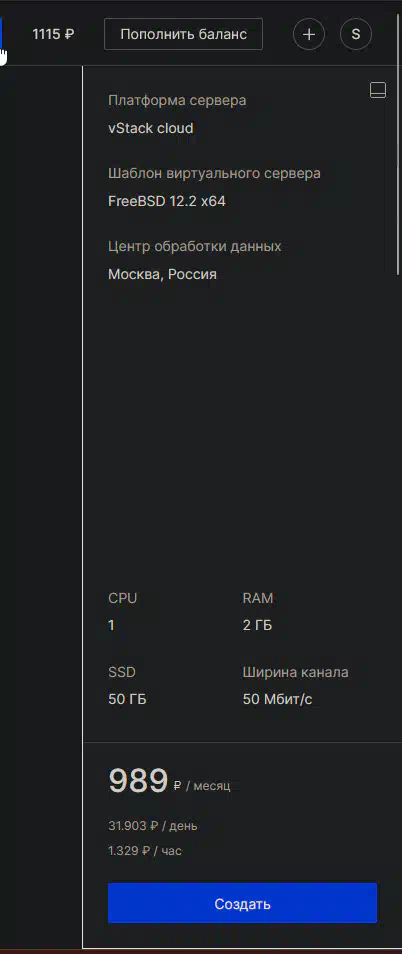Click the 1115 ₽ balance amount

tap(53, 34)
